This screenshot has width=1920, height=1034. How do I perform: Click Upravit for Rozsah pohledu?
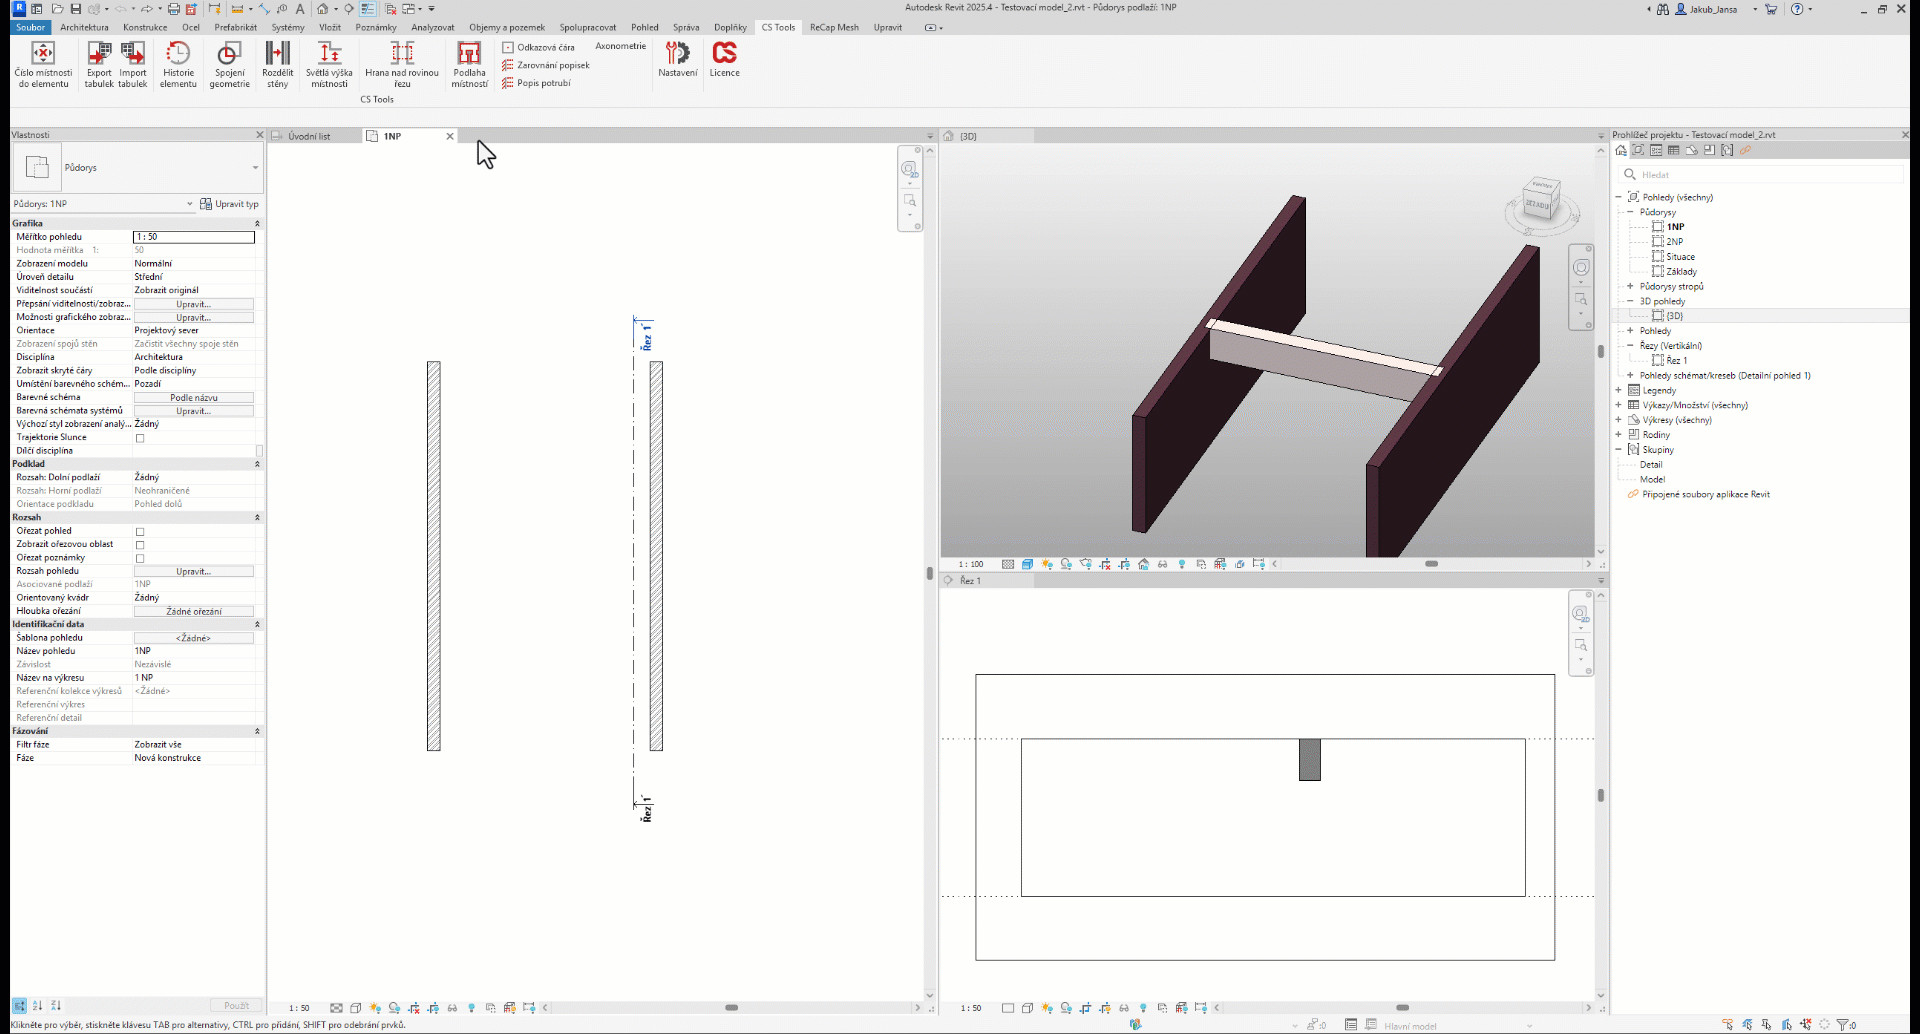194,572
